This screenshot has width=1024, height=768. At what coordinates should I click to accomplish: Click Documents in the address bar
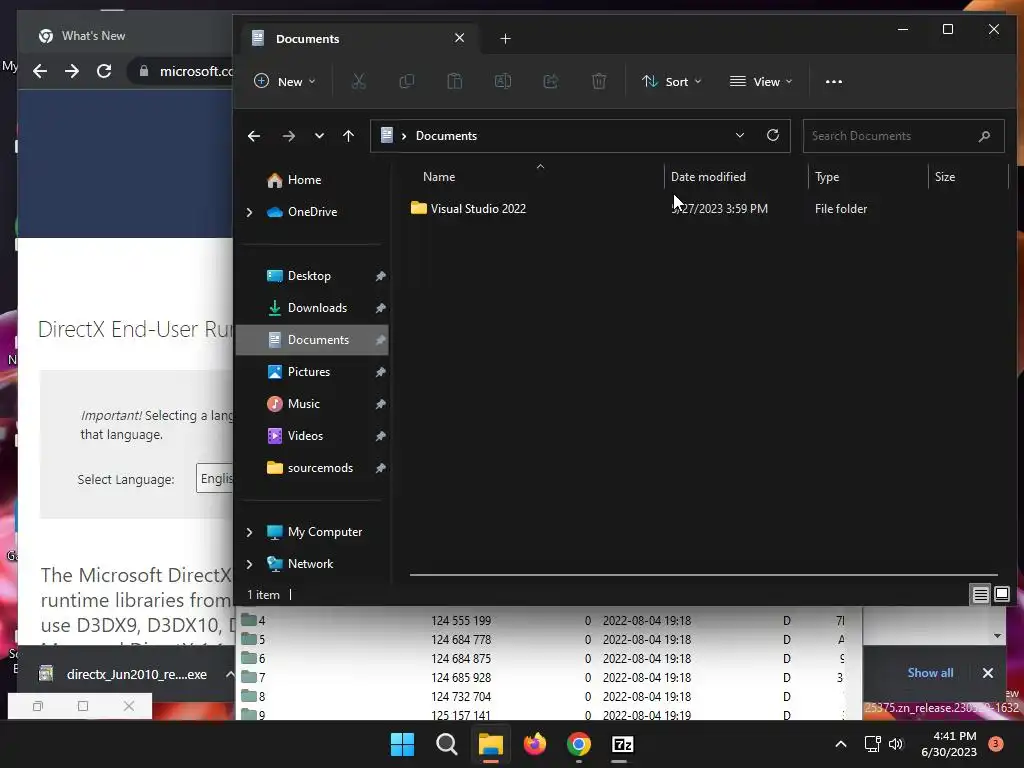(446, 136)
